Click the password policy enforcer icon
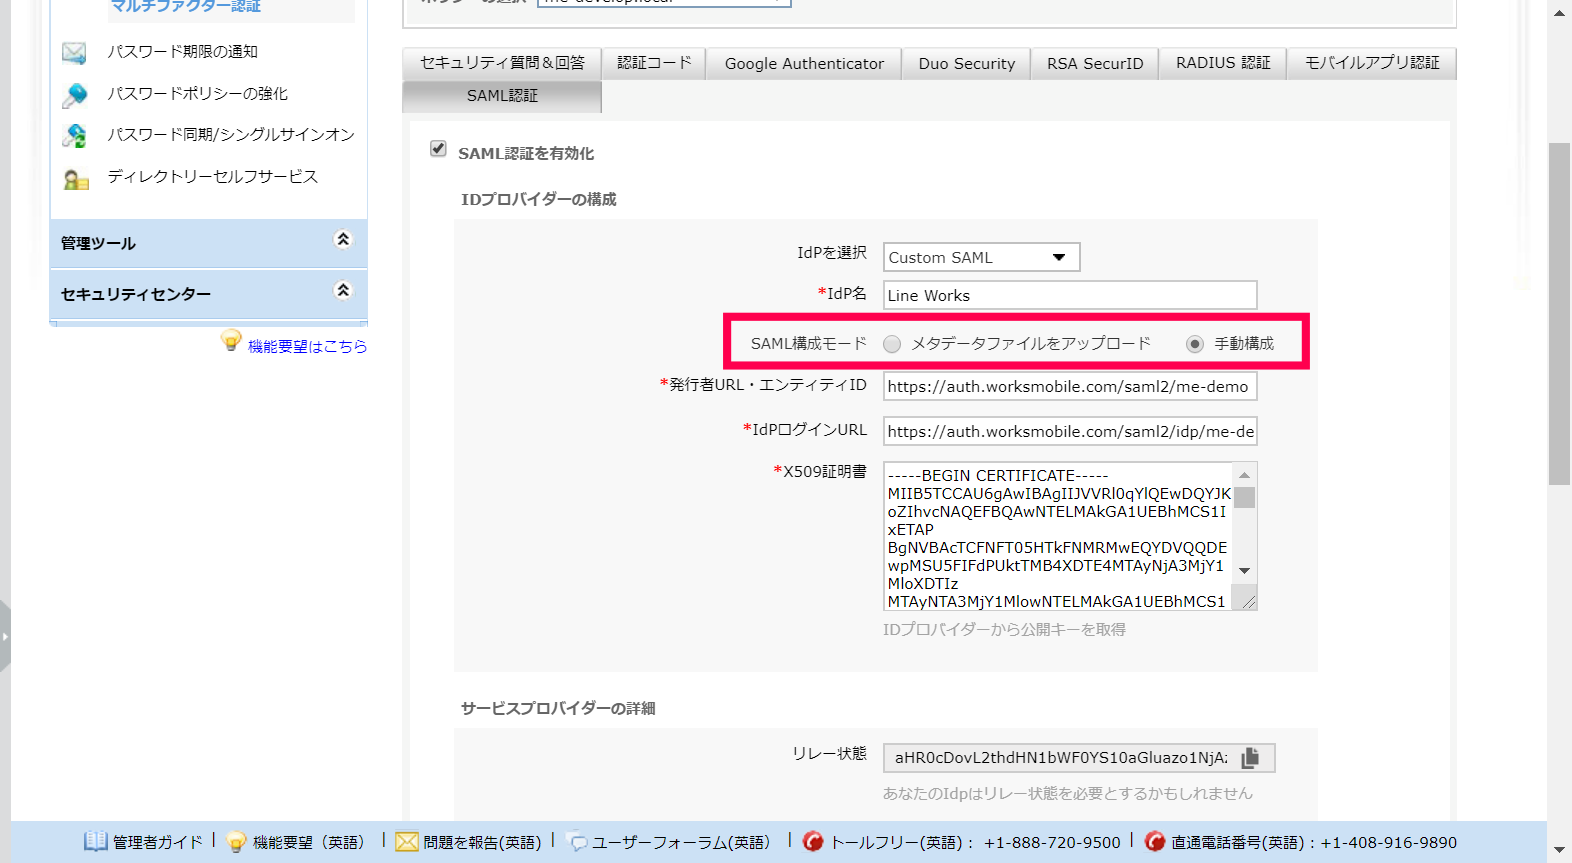Screen dimensions: 1572x863 point(74,94)
